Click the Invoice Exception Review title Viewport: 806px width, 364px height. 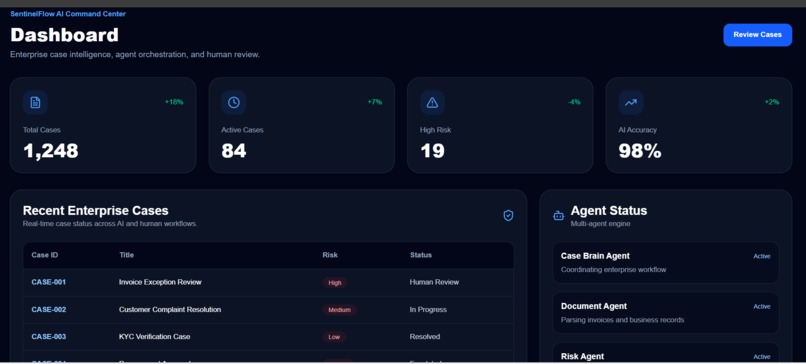[x=160, y=282]
